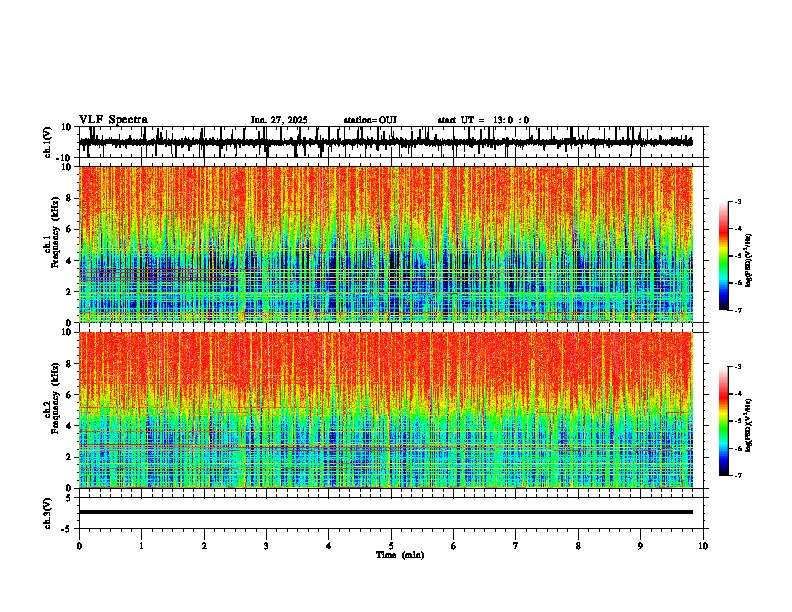
Task: Click time axis tick label "5" in minutes
Action: click(x=391, y=546)
